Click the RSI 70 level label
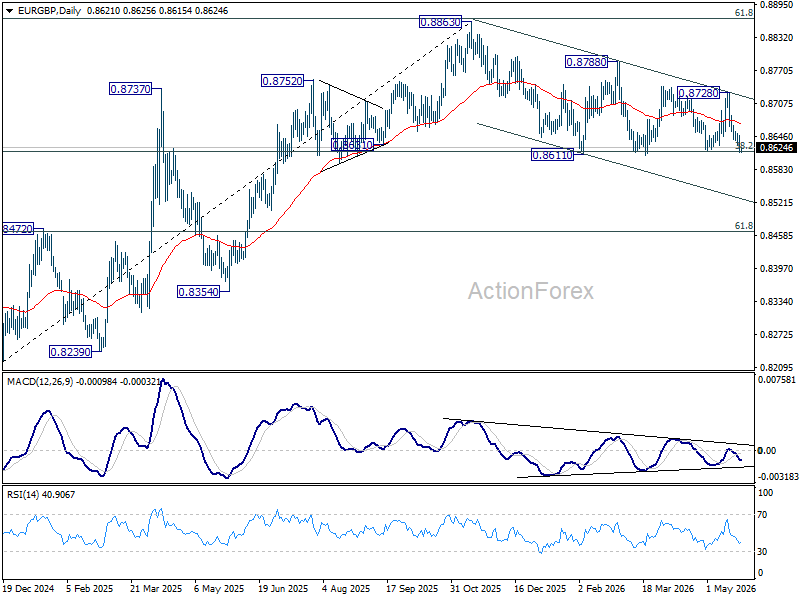Image resolution: width=800 pixels, height=600 pixels. click(x=762, y=515)
